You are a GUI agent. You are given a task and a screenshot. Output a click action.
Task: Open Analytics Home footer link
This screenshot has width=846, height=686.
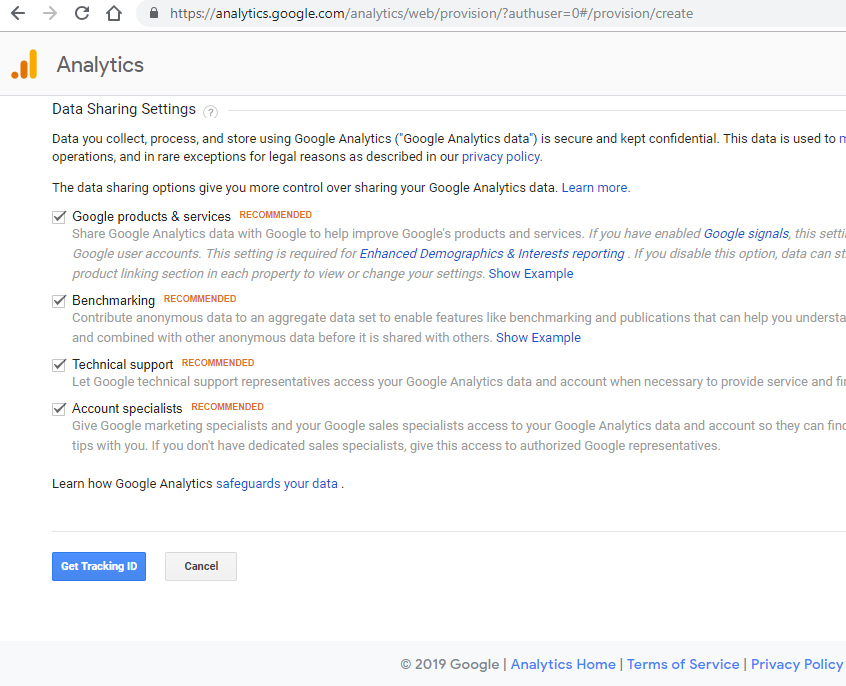(x=563, y=664)
